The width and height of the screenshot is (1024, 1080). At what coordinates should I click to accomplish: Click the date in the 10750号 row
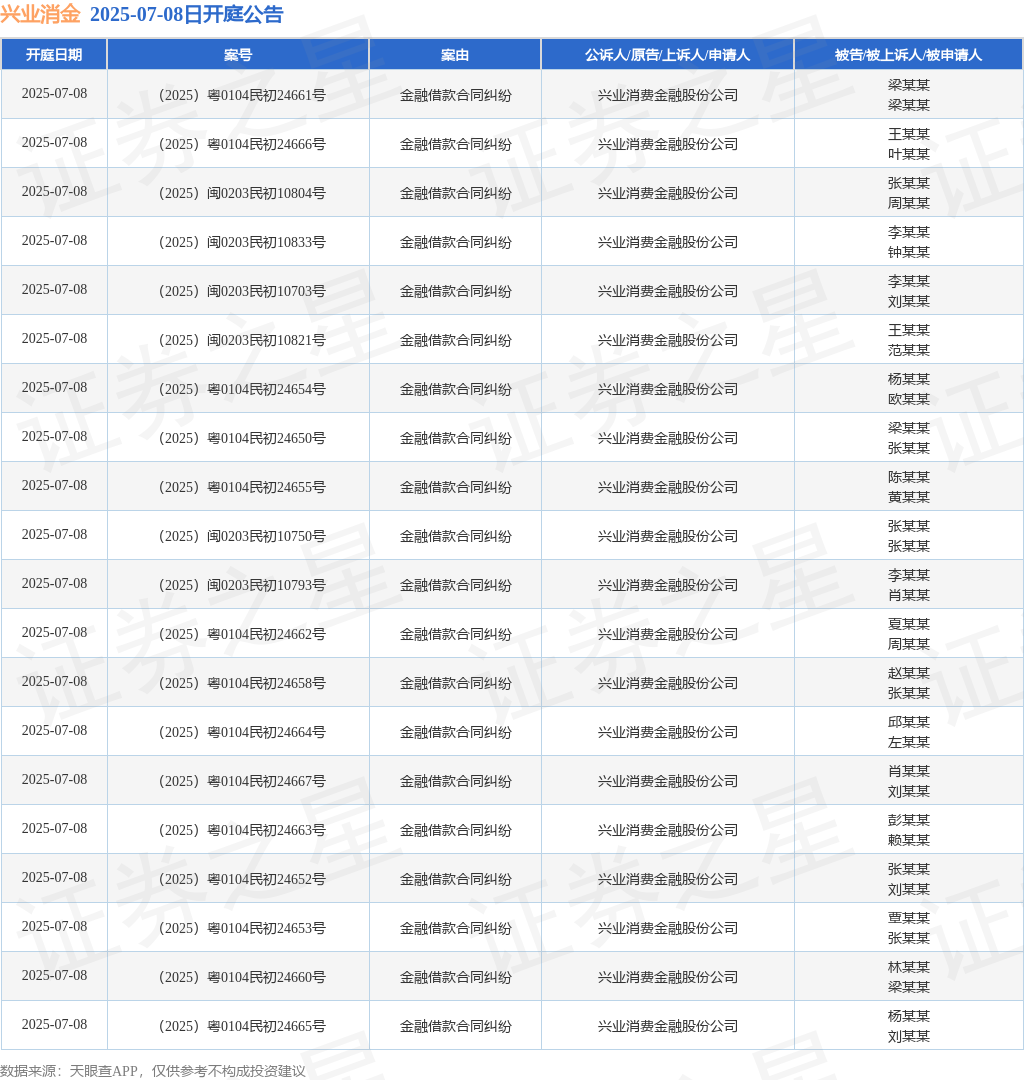click(54, 534)
